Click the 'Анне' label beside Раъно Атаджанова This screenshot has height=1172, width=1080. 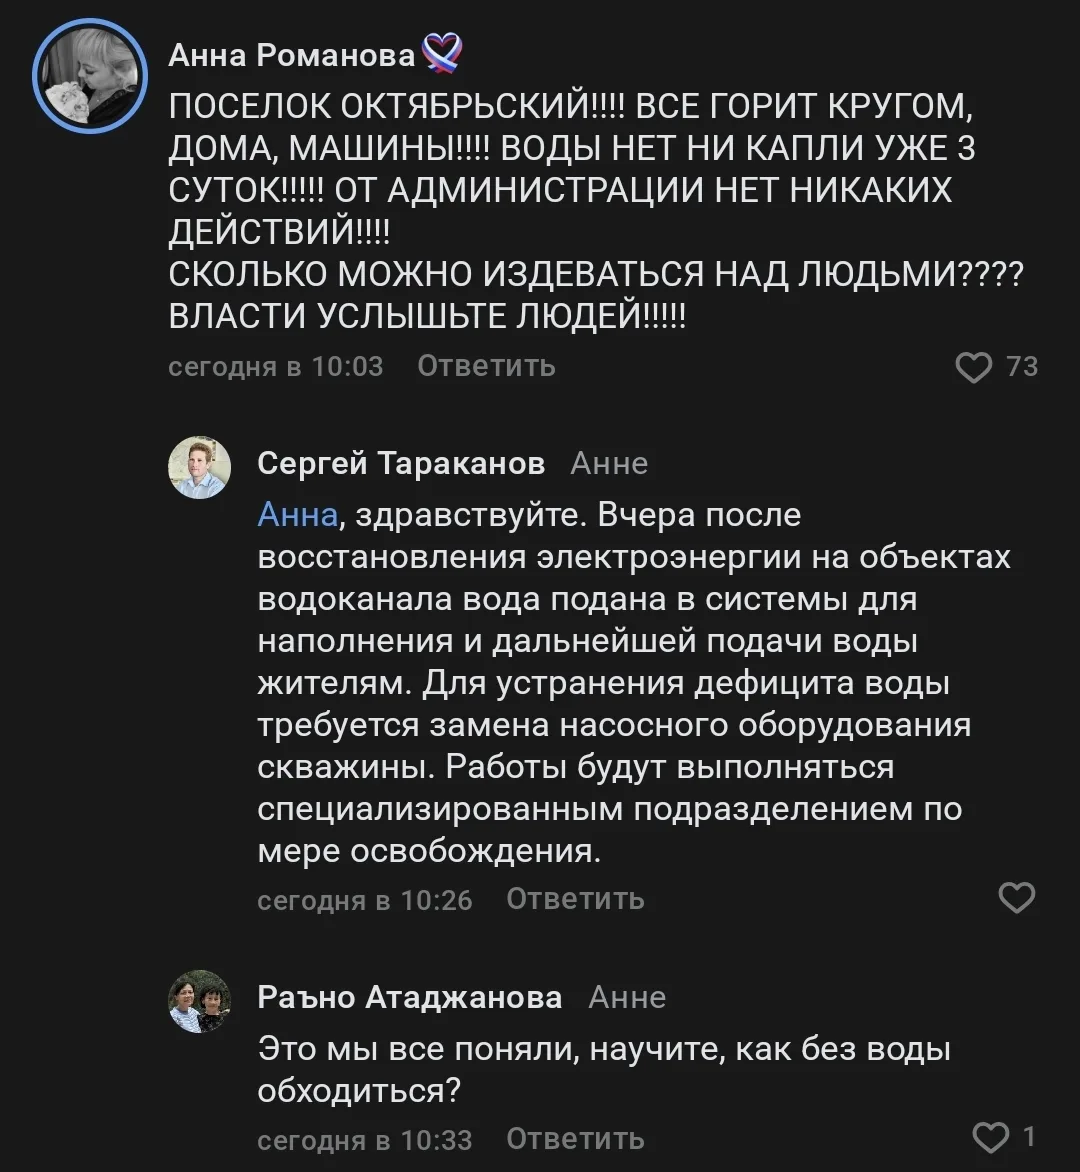pos(627,998)
